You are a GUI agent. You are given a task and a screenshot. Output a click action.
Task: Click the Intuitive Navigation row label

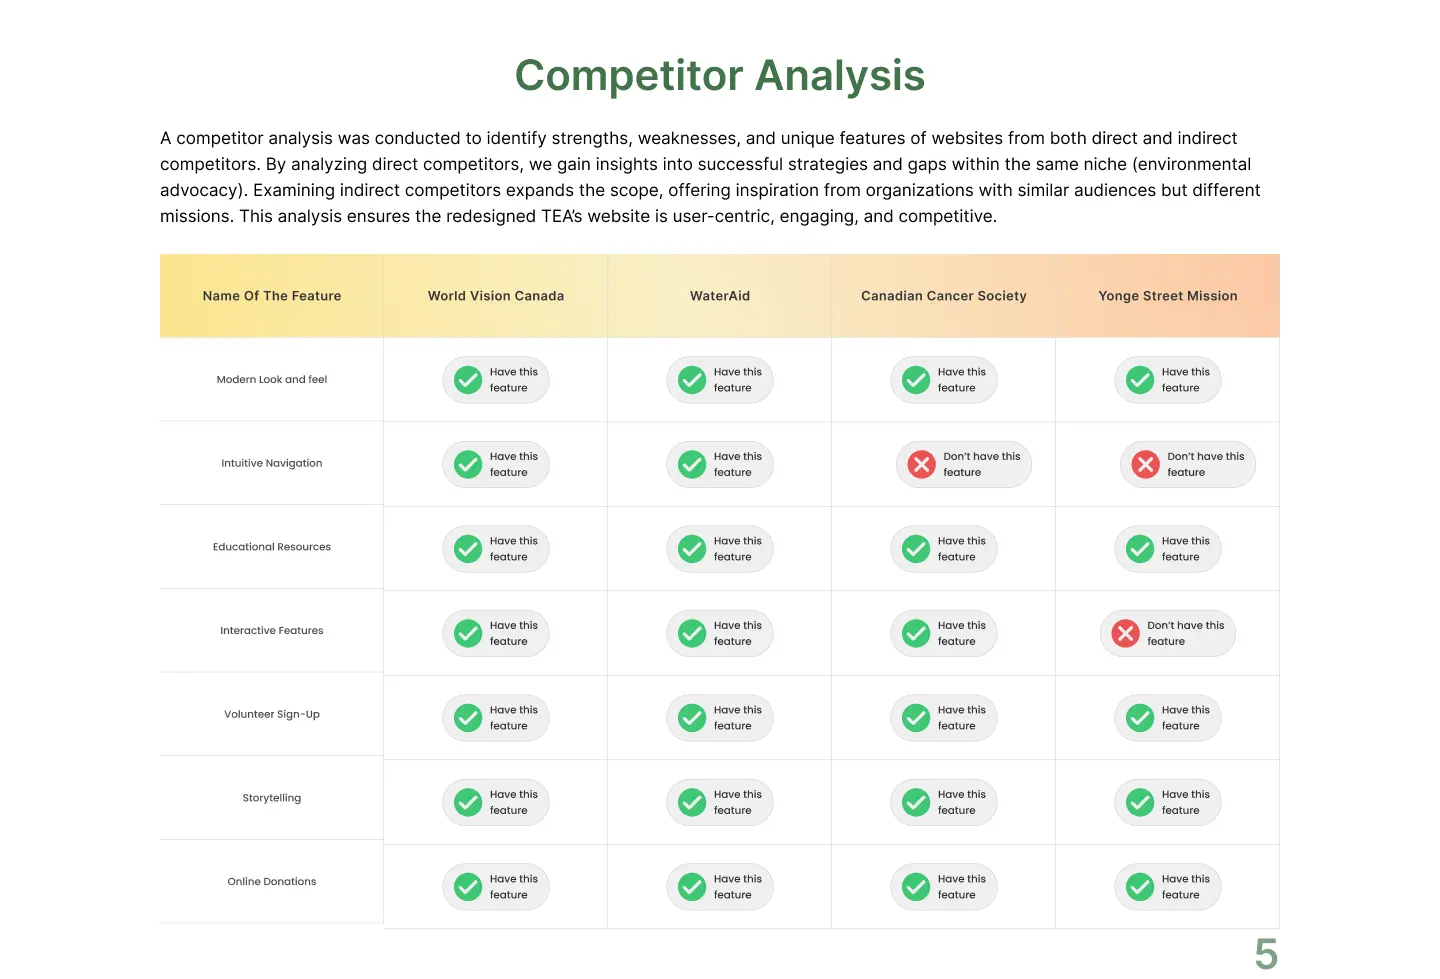(x=272, y=463)
